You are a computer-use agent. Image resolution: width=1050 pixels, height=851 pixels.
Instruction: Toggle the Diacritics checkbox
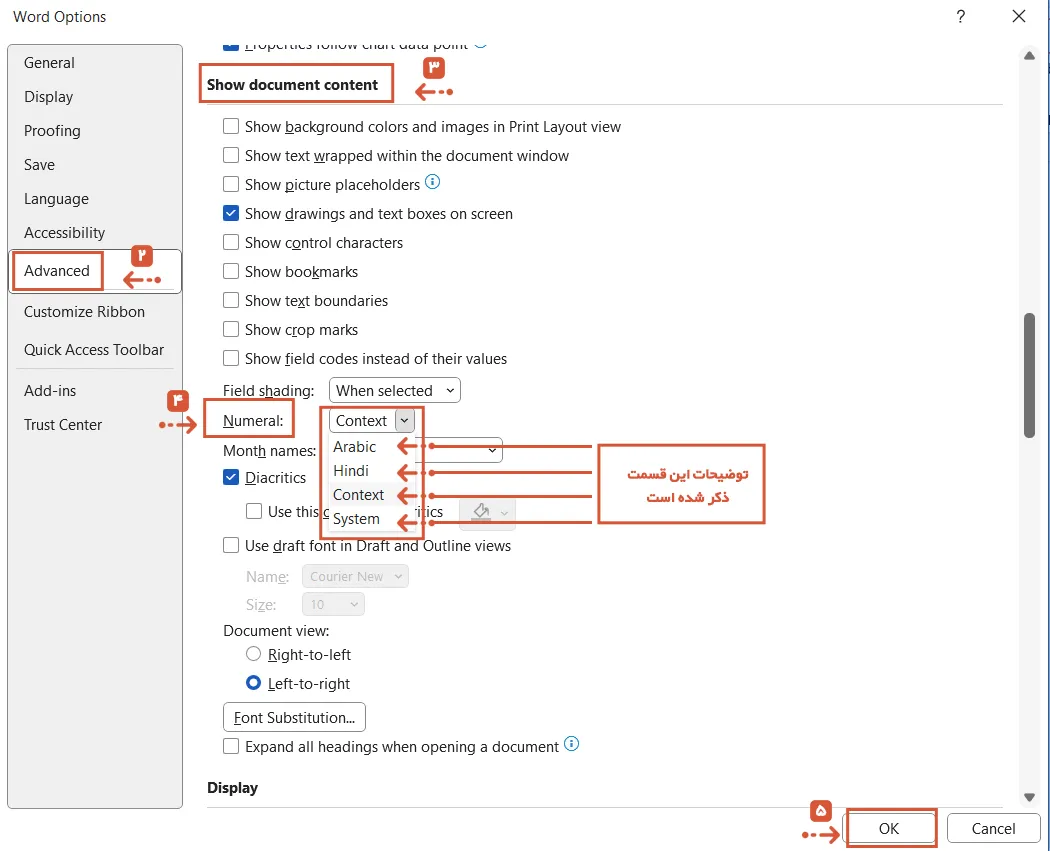pyautogui.click(x=231, y=477)
